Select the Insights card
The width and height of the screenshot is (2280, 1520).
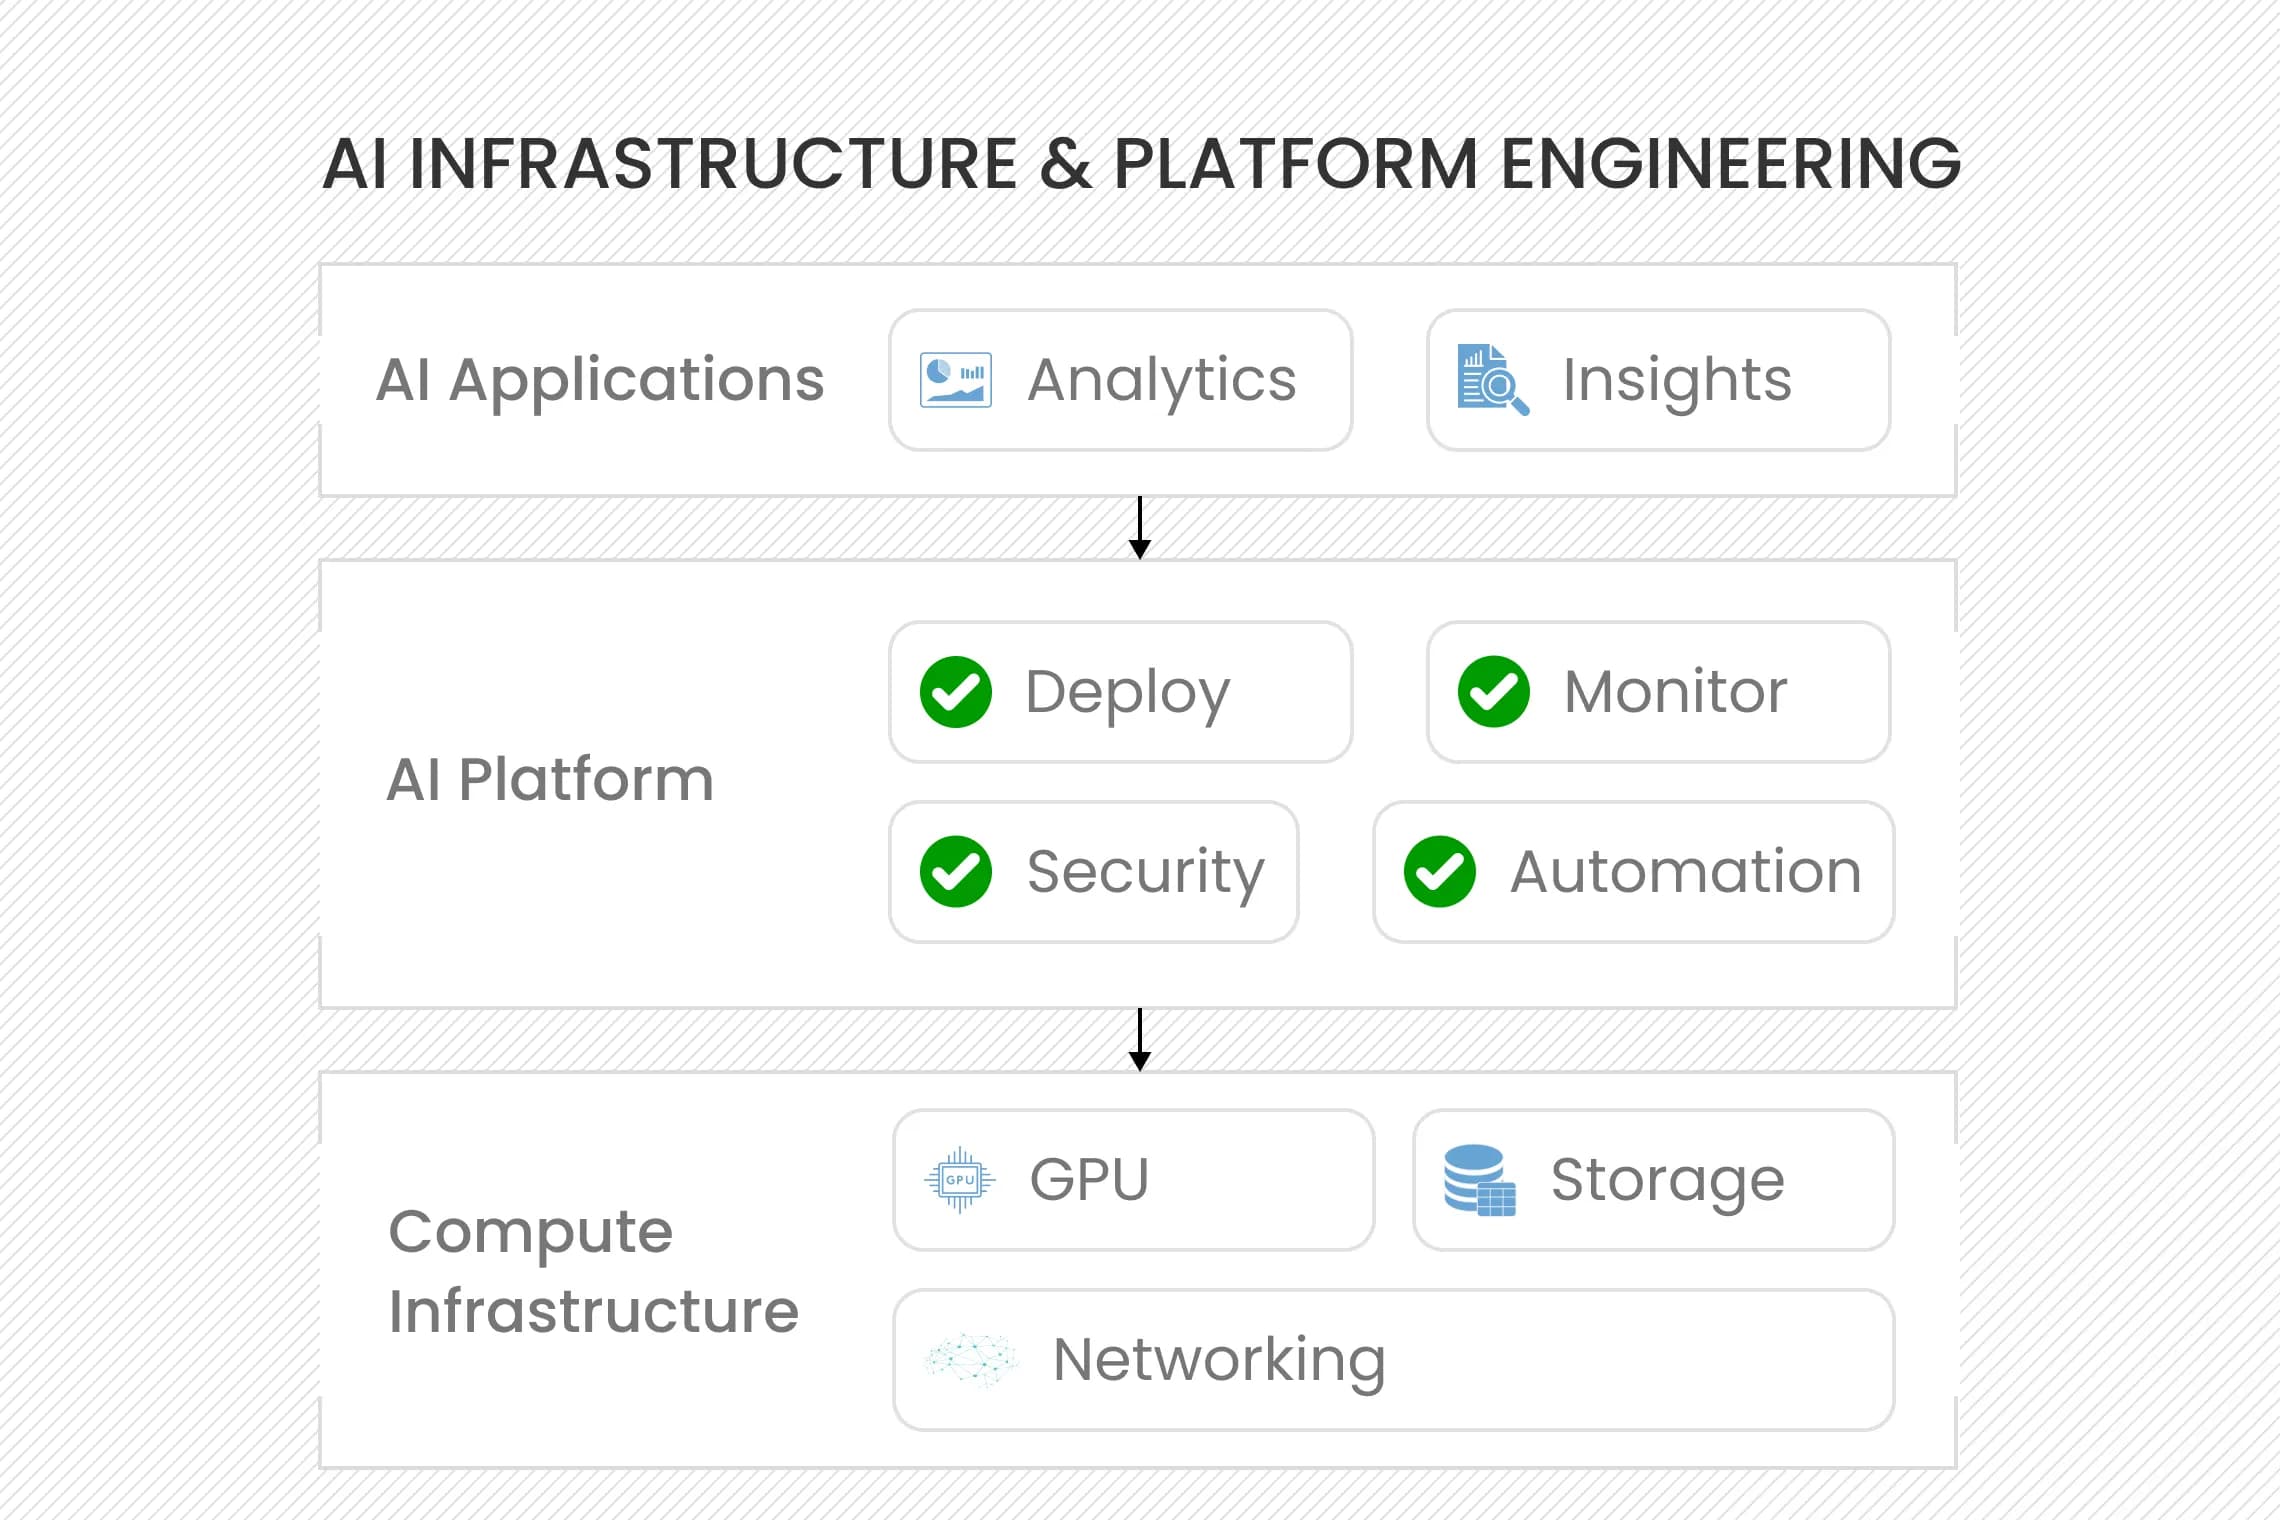(x=1659, y=380)
